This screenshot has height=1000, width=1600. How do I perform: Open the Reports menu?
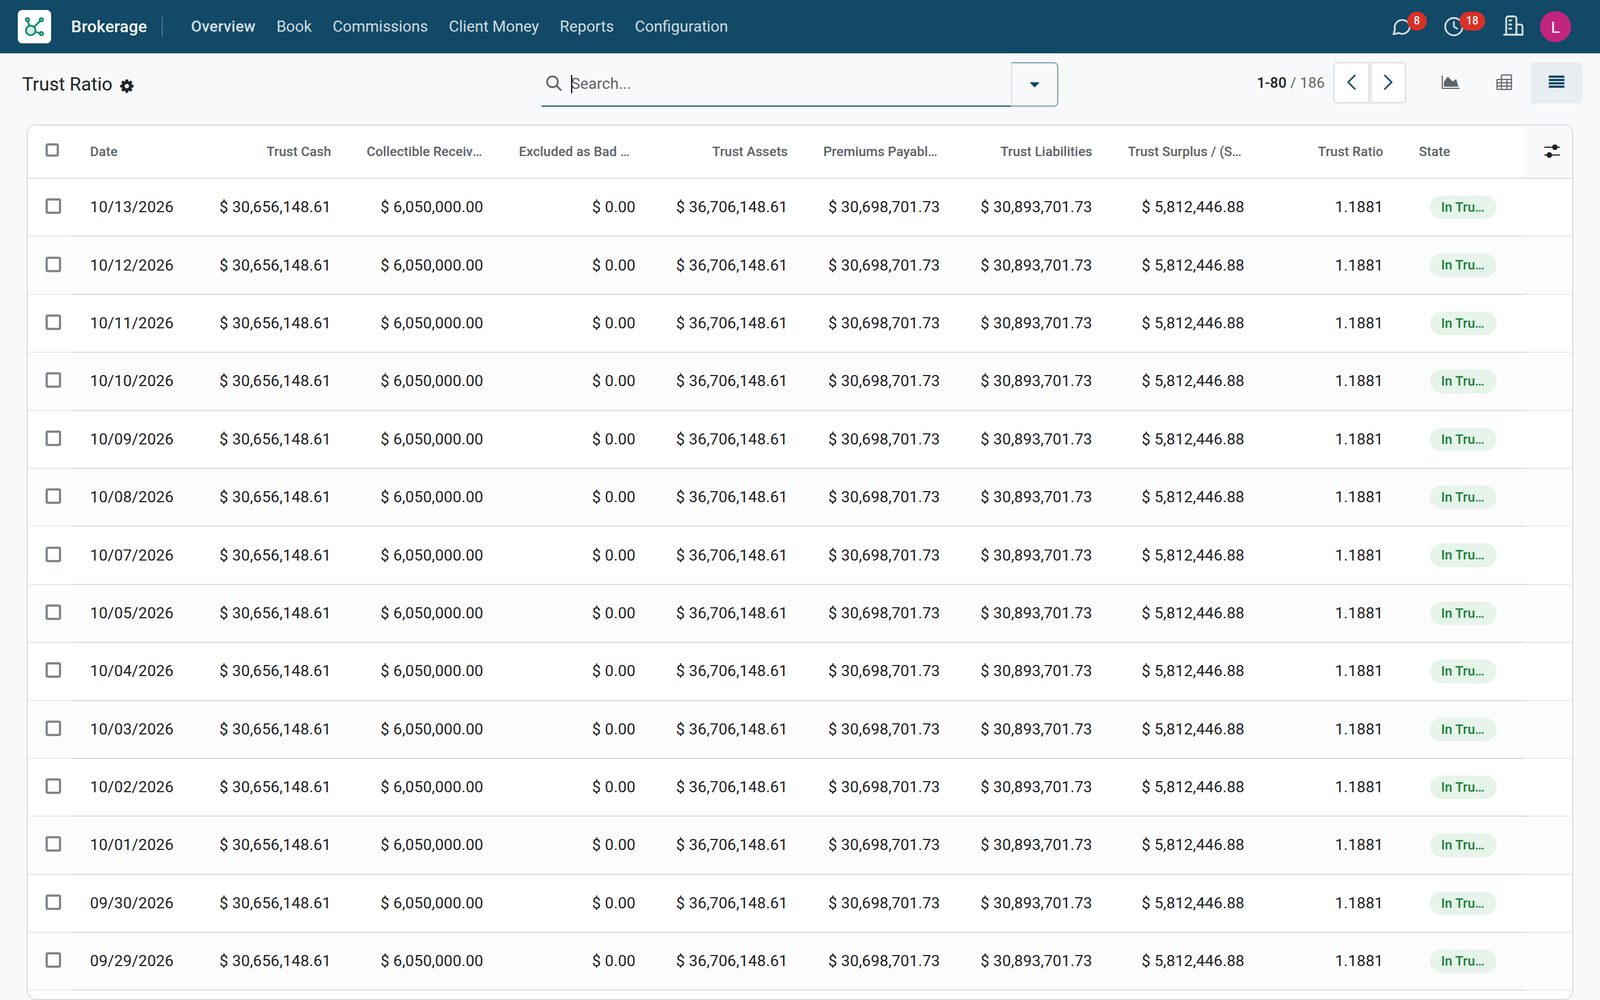click(x=587, y=27)
